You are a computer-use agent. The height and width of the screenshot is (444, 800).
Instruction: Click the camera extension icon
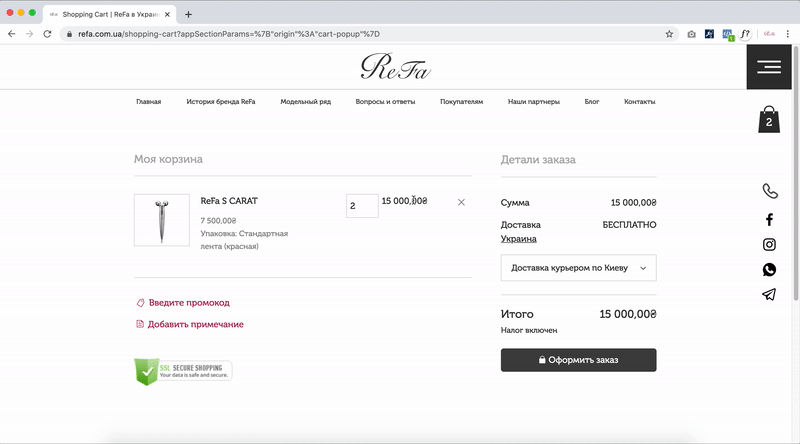pos(691,34)
